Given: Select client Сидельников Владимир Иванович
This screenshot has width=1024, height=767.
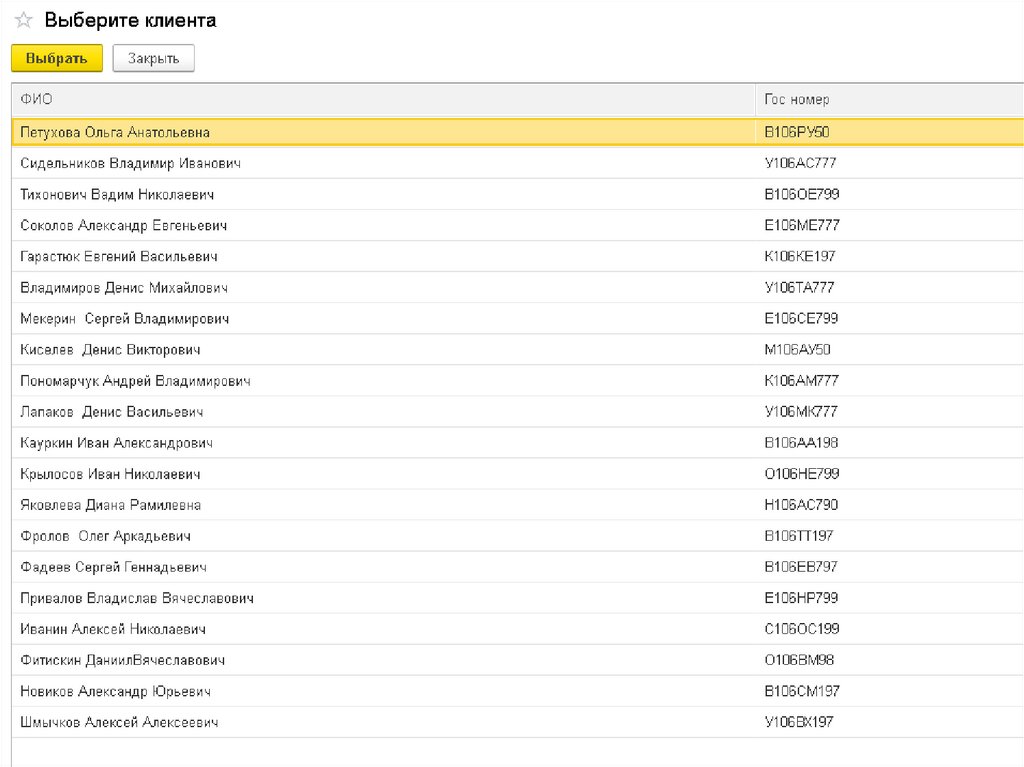Looking at the screenshot, I should 130,163.
